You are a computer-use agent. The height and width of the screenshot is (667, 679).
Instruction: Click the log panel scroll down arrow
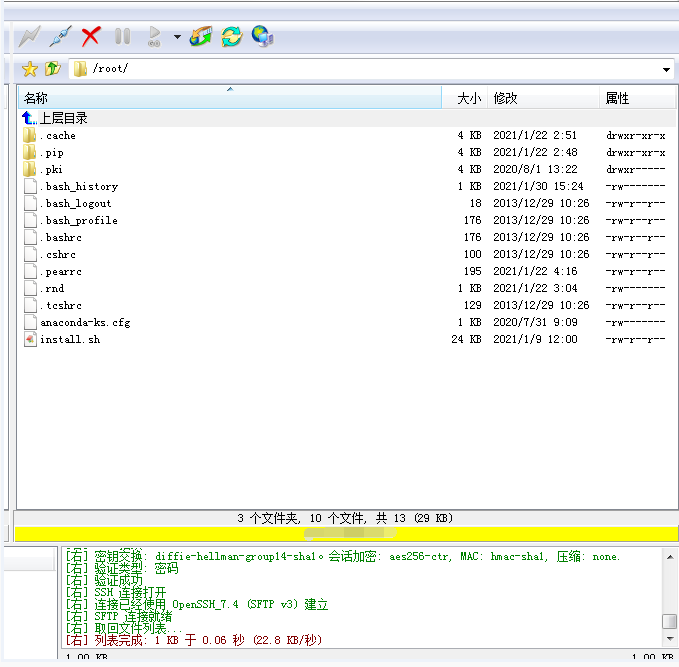(x=669, y=640)
